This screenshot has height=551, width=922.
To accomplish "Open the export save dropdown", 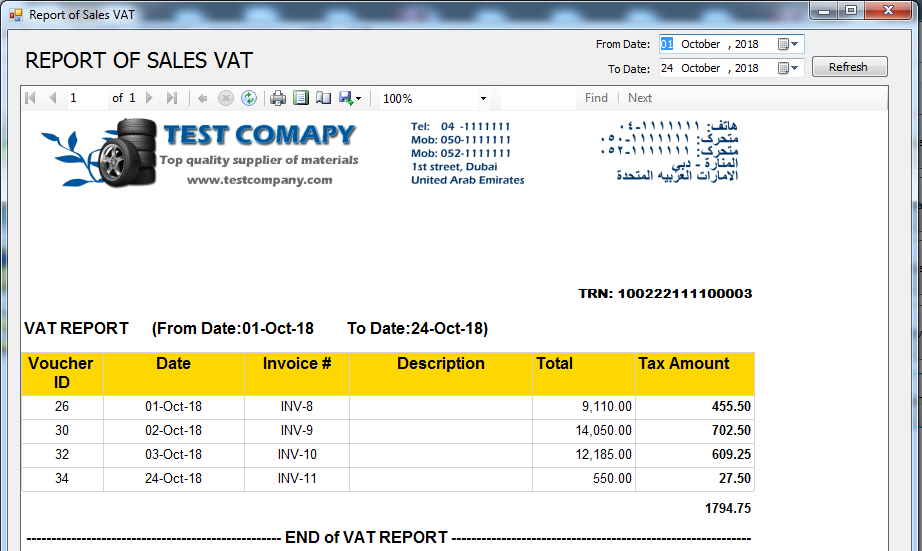I will coord(350,98).
